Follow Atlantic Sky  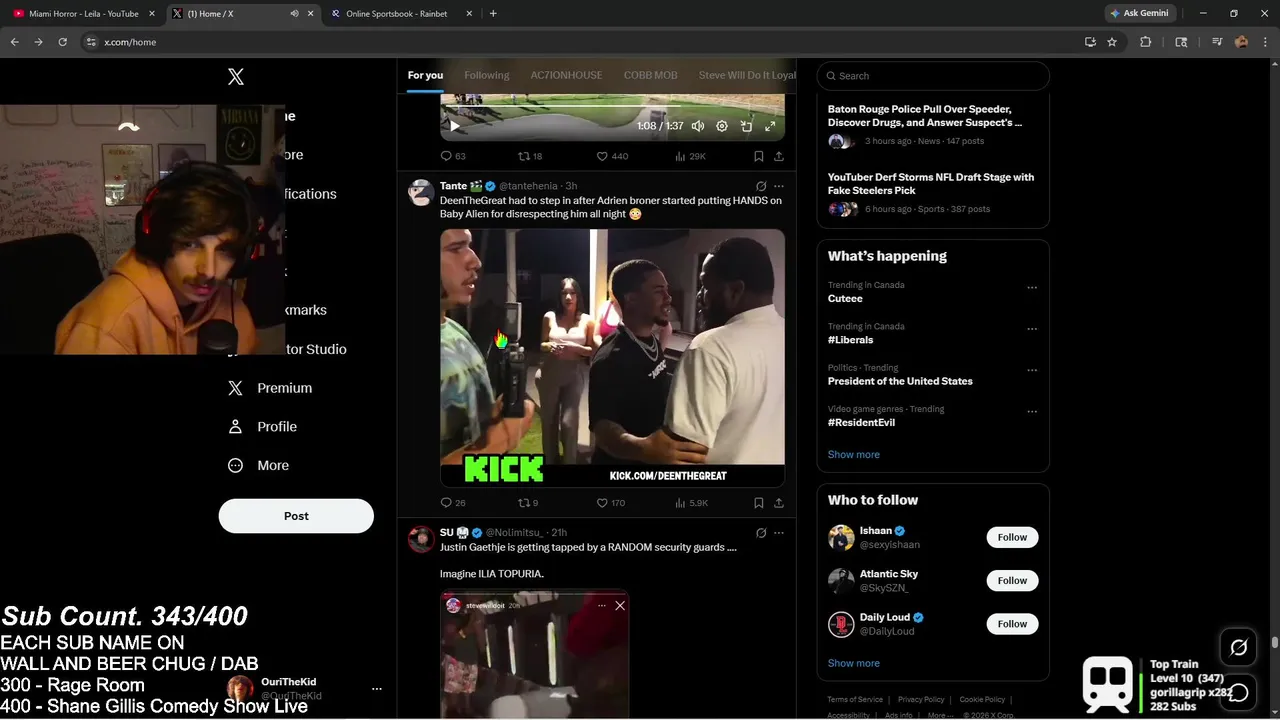click(1012, 581)
